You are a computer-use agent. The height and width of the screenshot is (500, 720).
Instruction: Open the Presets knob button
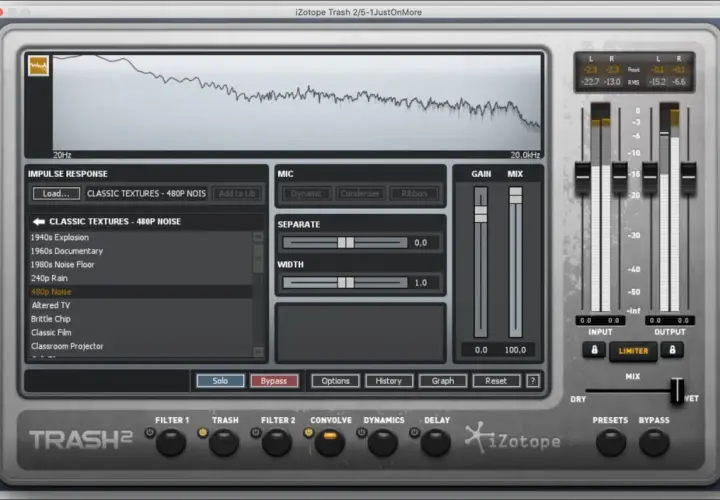coord(611,443)
